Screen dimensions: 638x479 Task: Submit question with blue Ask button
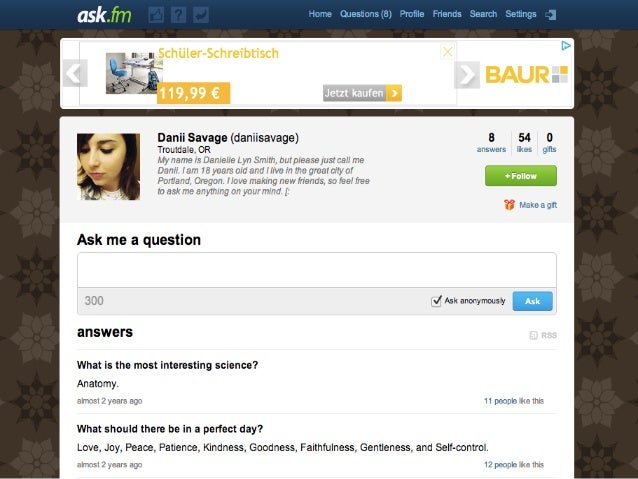click(532, 301)
